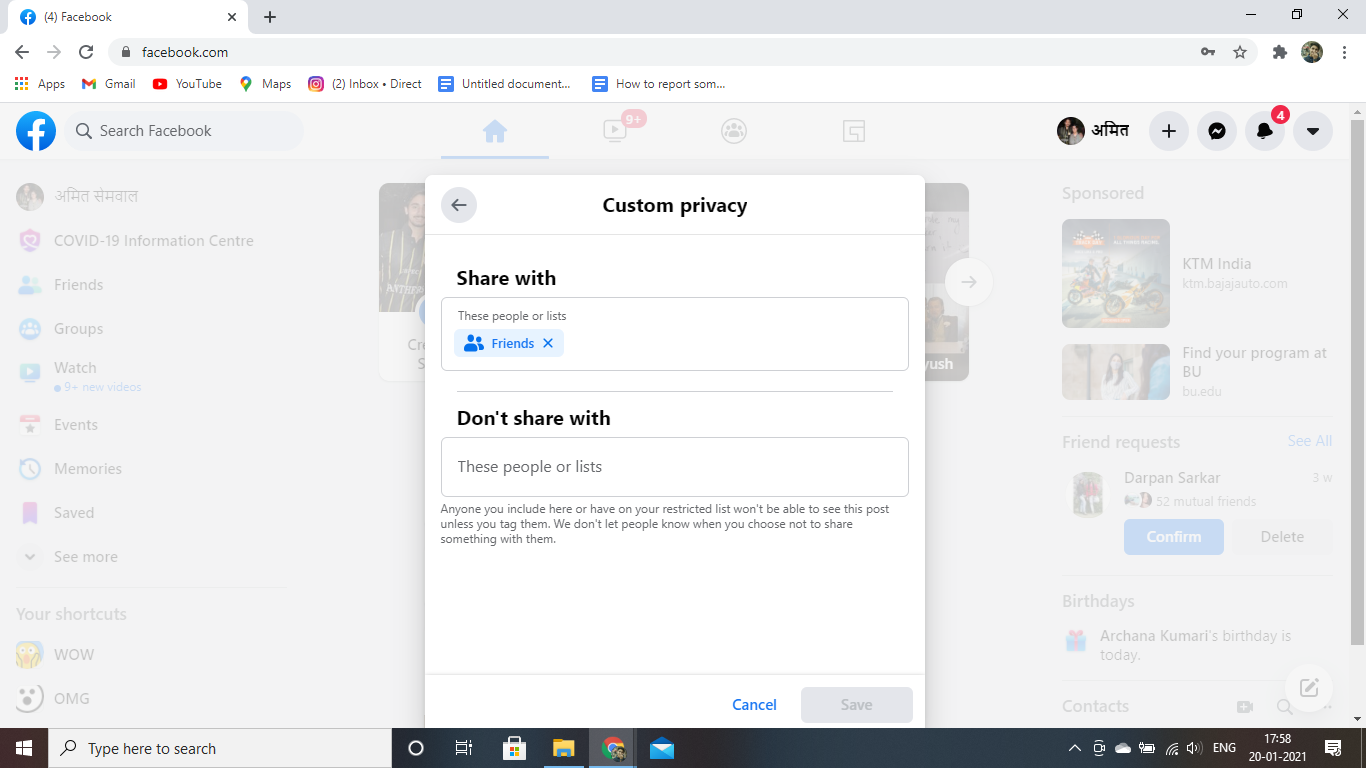The width and height of the screenshot is (1366, 768).
Task: Click the Don't share with input field
Action: coord(675,467)
